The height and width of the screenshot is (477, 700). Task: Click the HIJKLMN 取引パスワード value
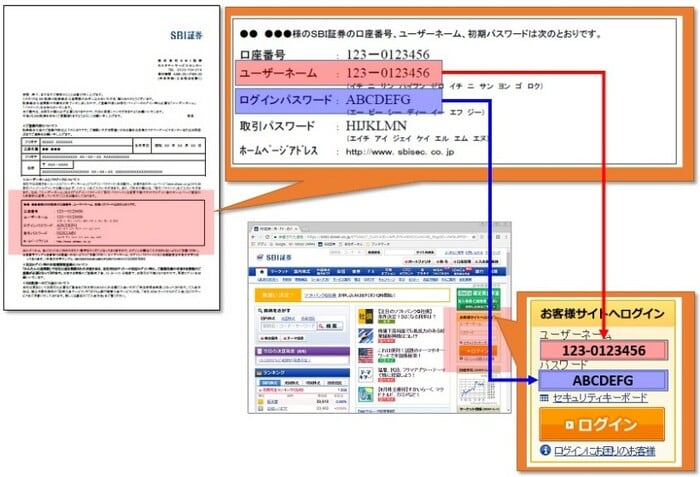click(x=376, y=126)
